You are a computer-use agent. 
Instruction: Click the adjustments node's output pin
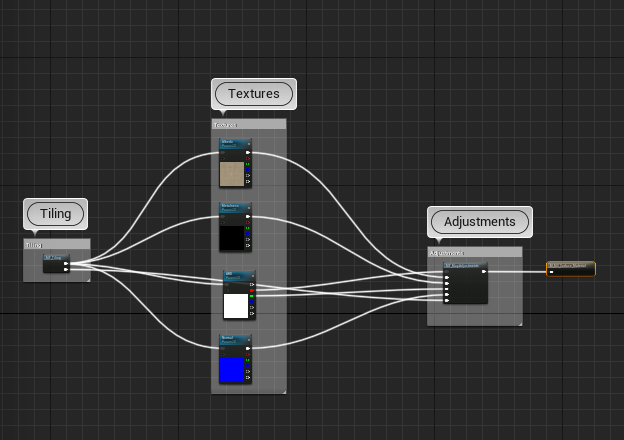point(484,272)
